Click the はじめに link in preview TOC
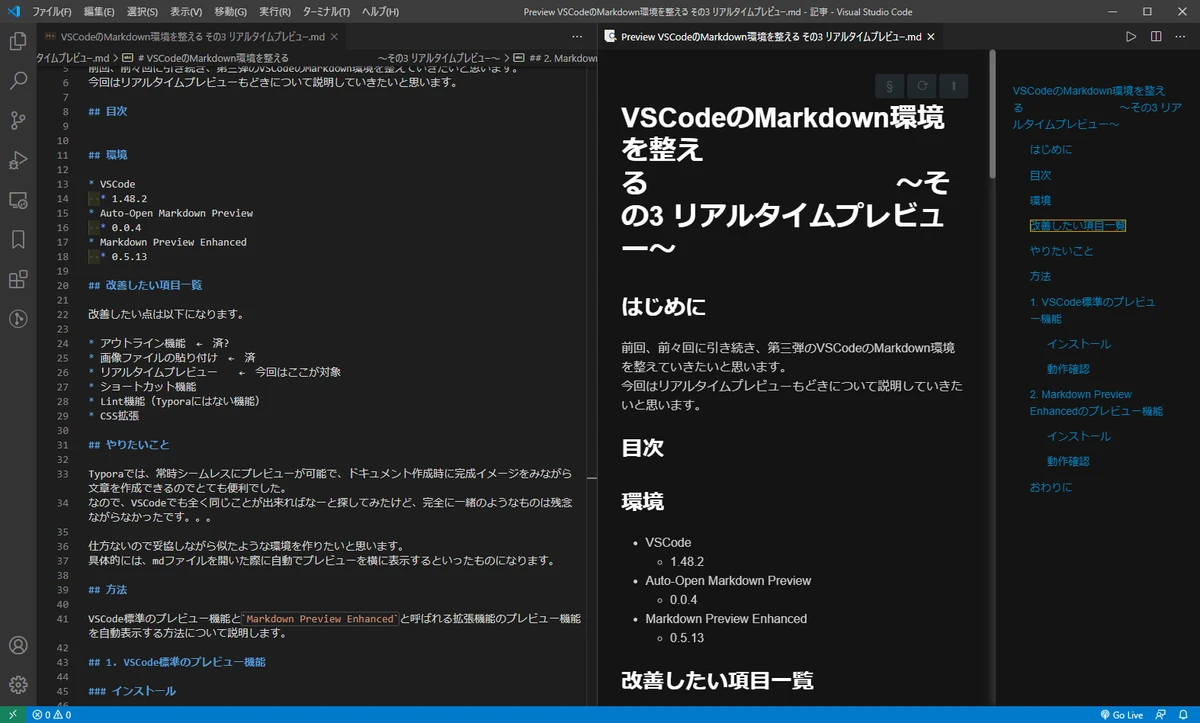Viewport: 1200px width, 723px height. 1051,149
